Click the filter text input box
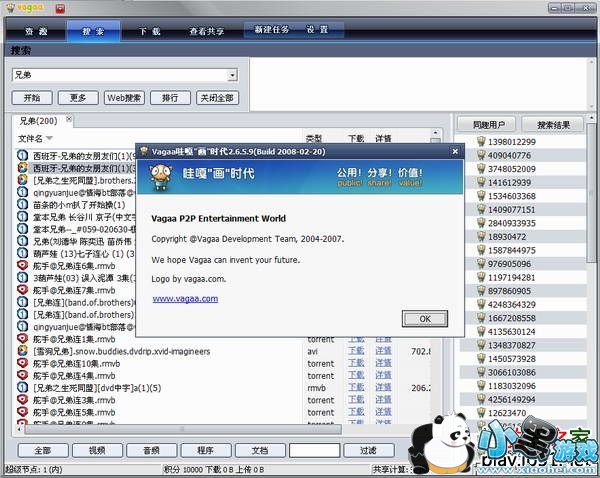Screen dimensions: 600x478 click(315, 450)
